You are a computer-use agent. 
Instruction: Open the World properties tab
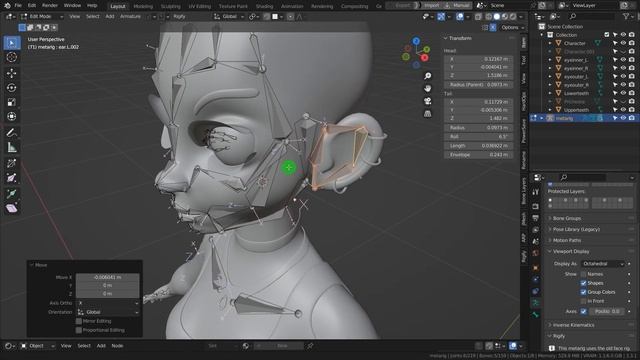[x=536, y=253]
